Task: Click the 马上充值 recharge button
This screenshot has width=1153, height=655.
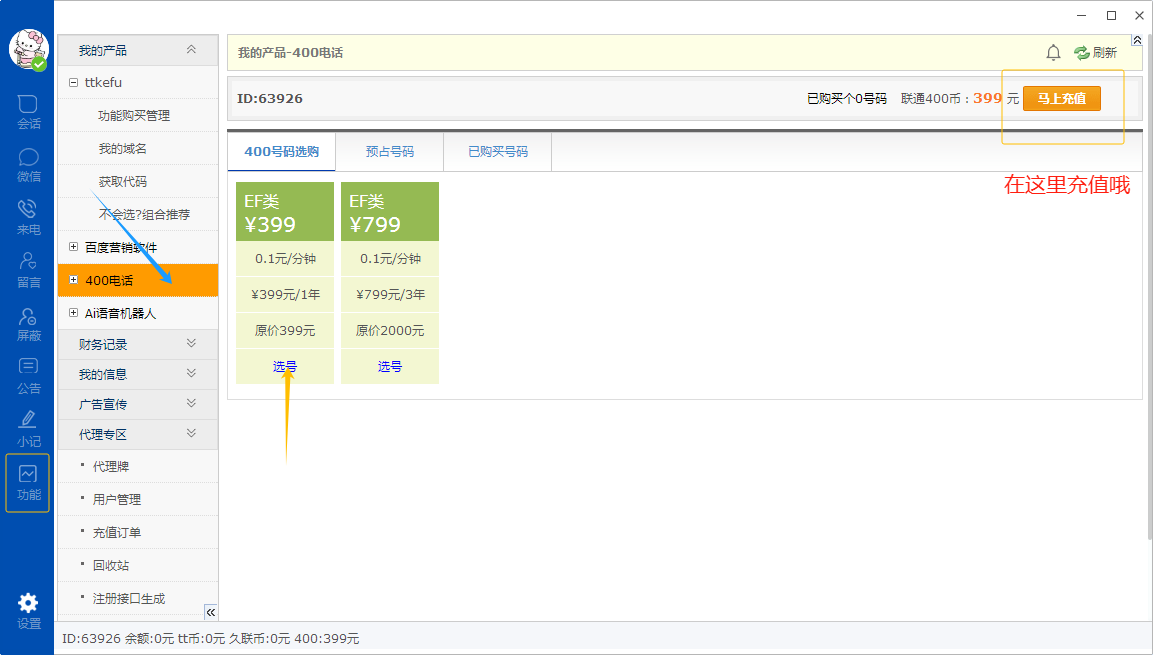Action: [x=1061, y=98]
